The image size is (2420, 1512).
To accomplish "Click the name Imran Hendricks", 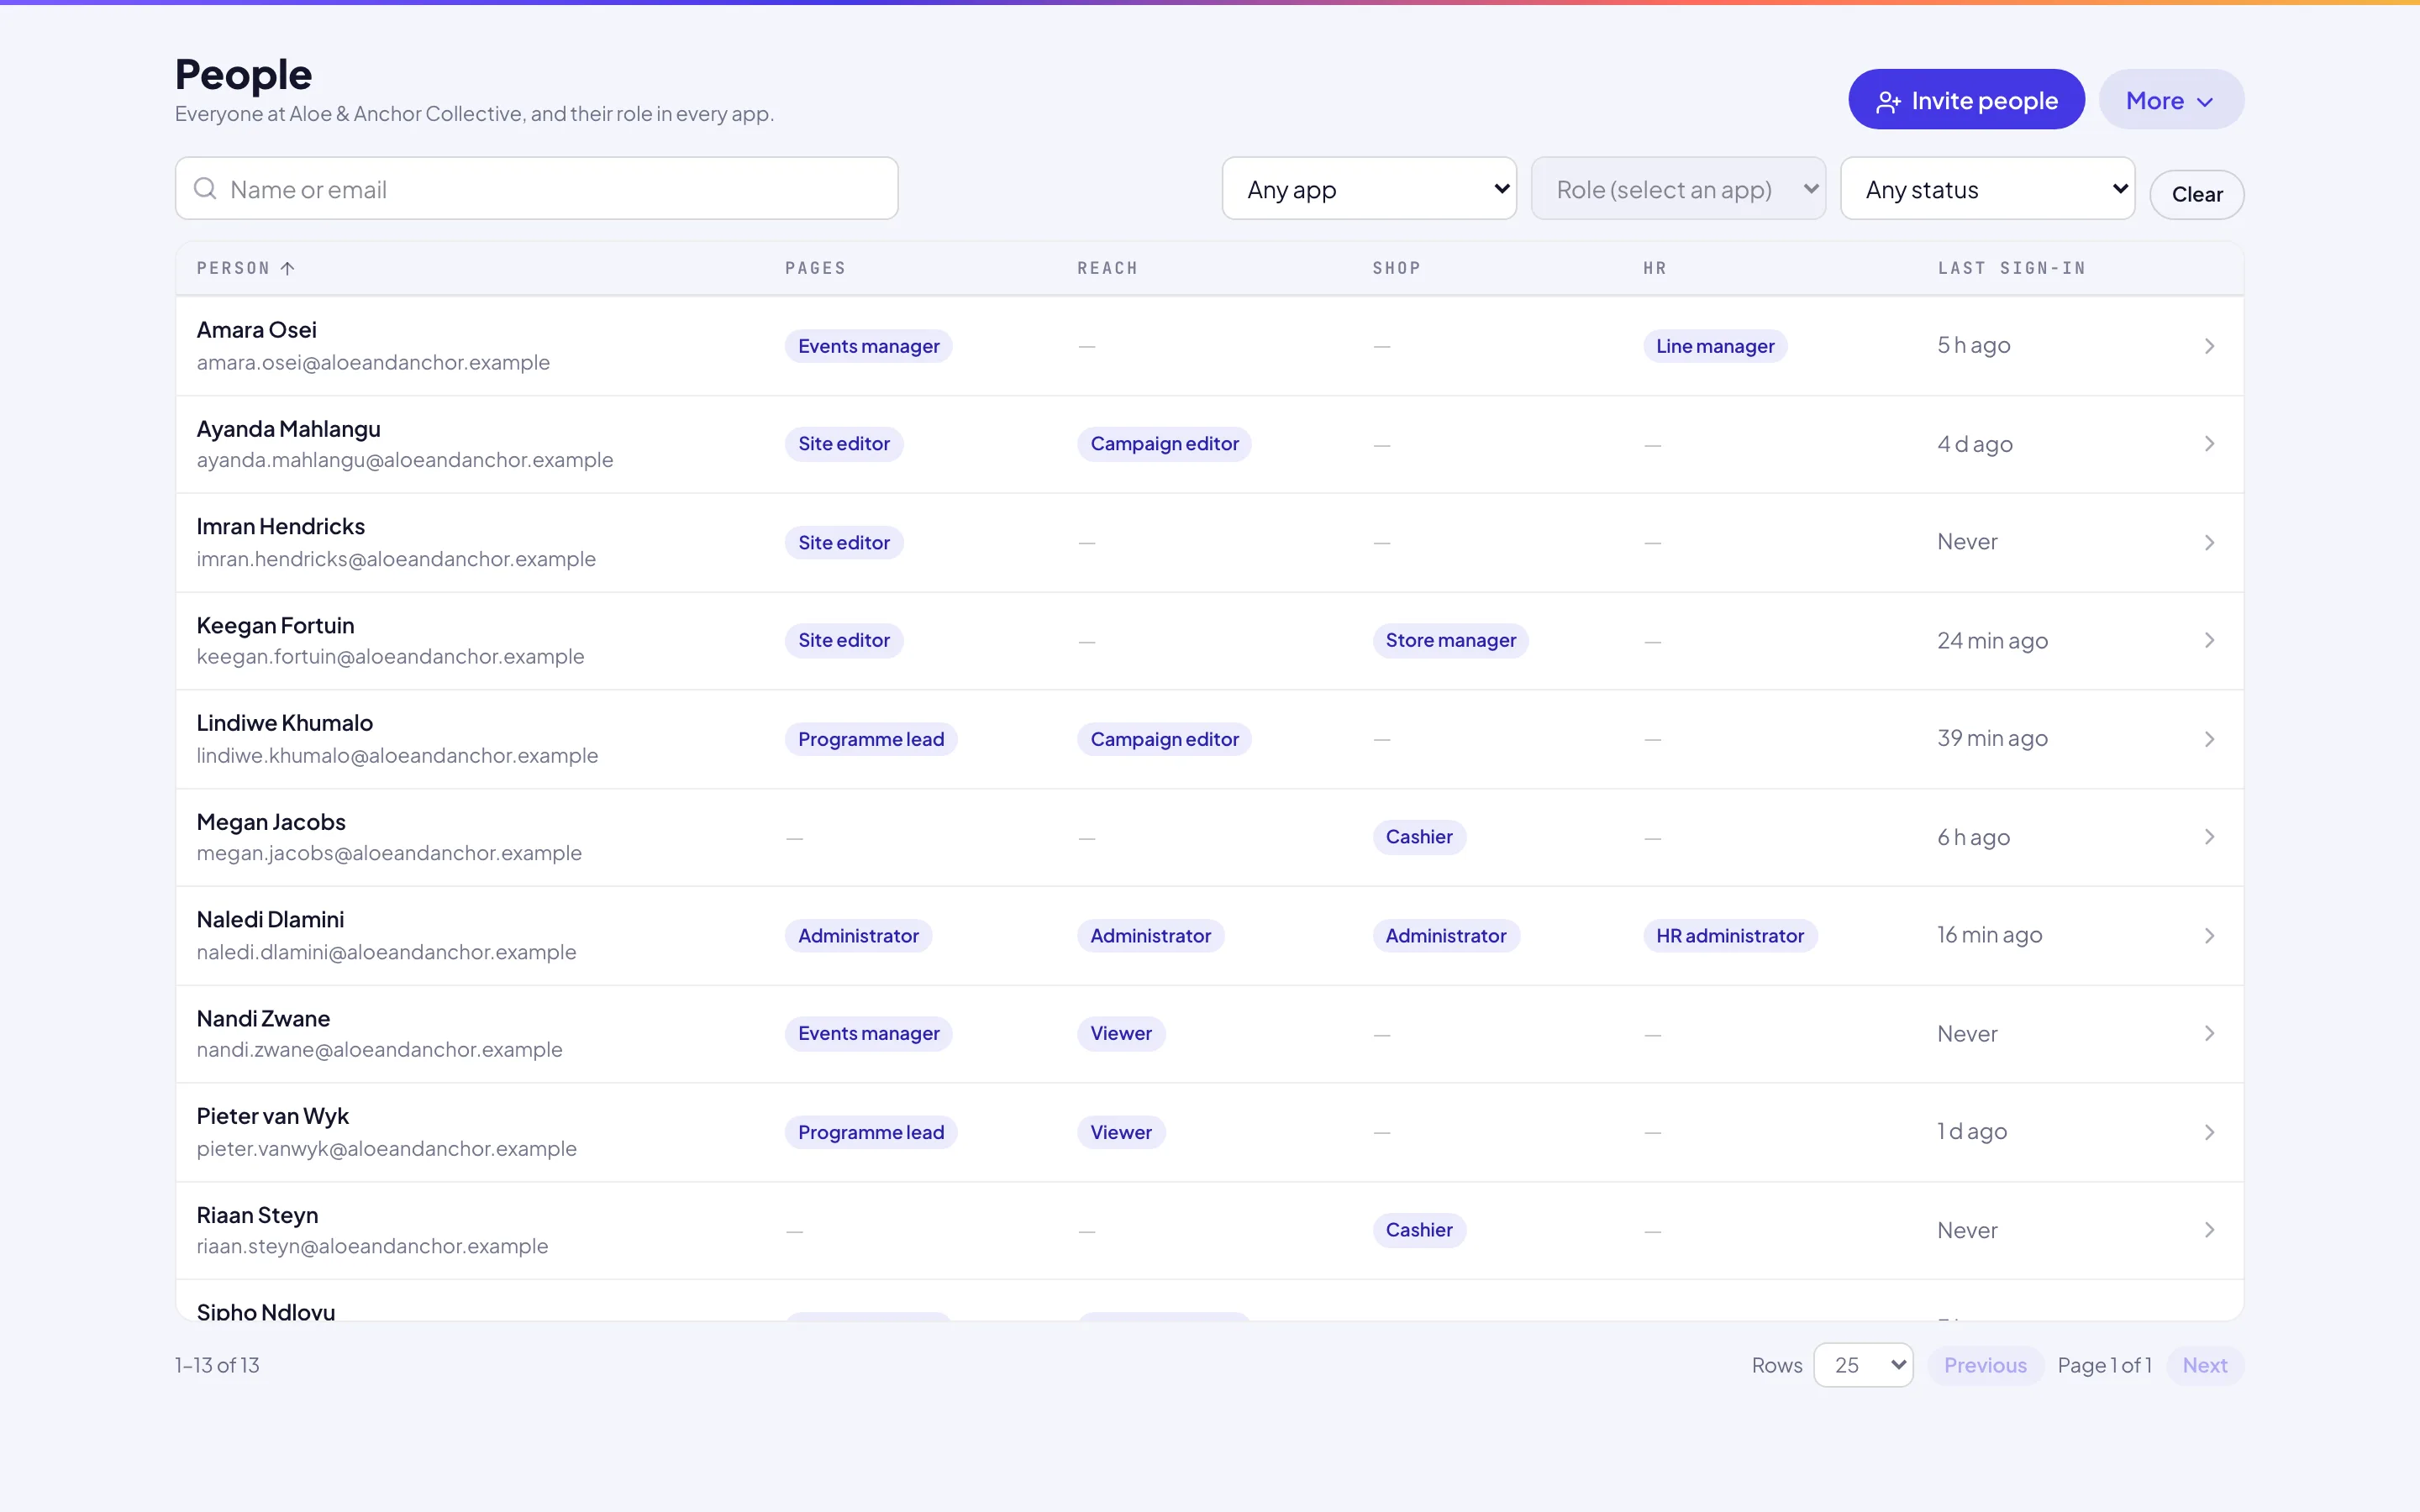I will pyautogui.click(x=281, y=526).
